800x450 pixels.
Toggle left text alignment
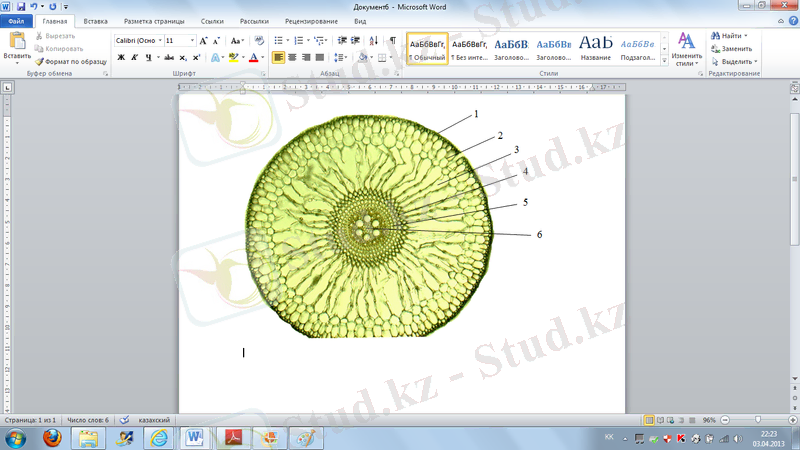(278, 58)
